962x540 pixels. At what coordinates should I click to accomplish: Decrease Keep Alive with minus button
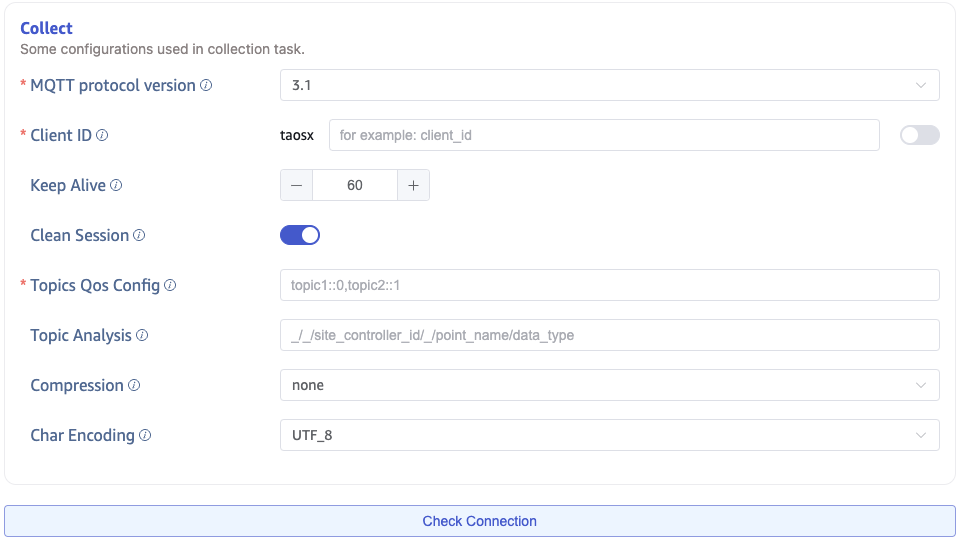296,185
